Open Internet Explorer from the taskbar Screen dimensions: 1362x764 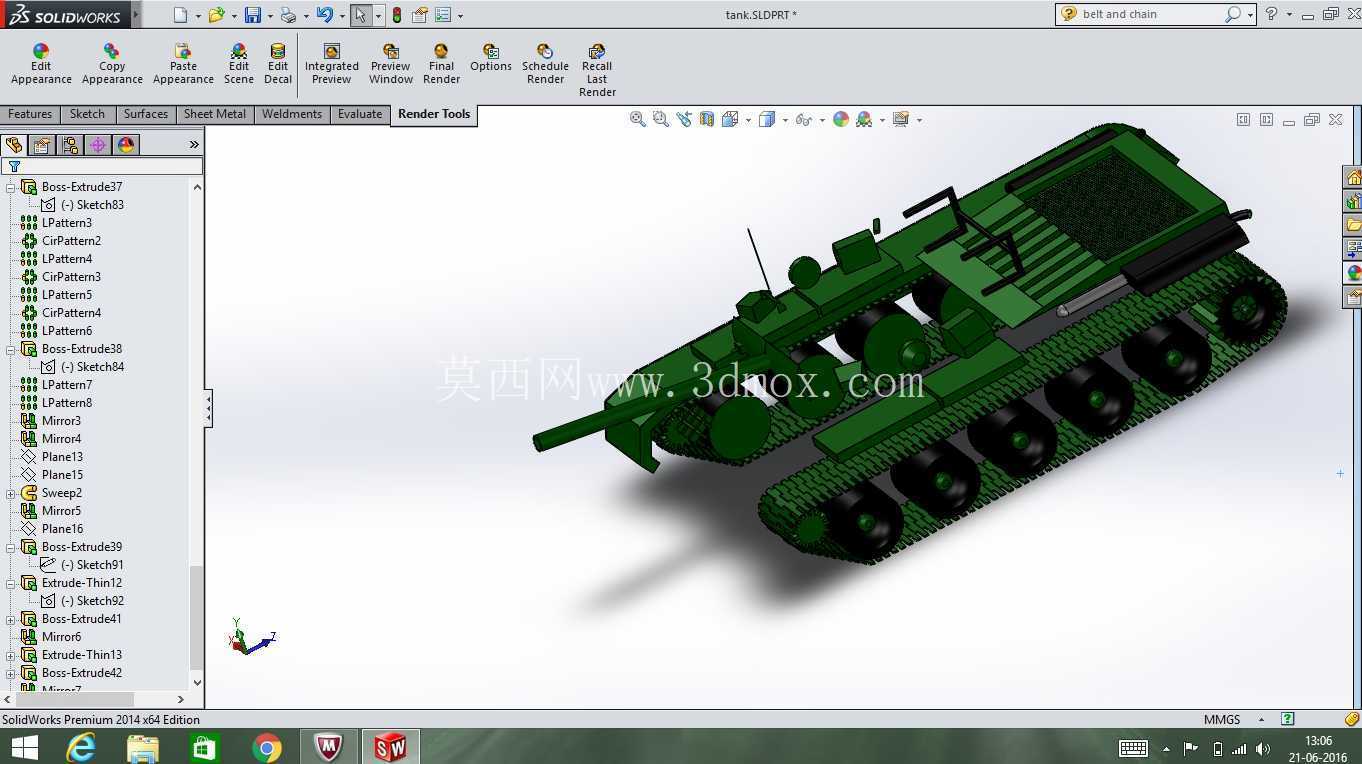pos(81,747)
